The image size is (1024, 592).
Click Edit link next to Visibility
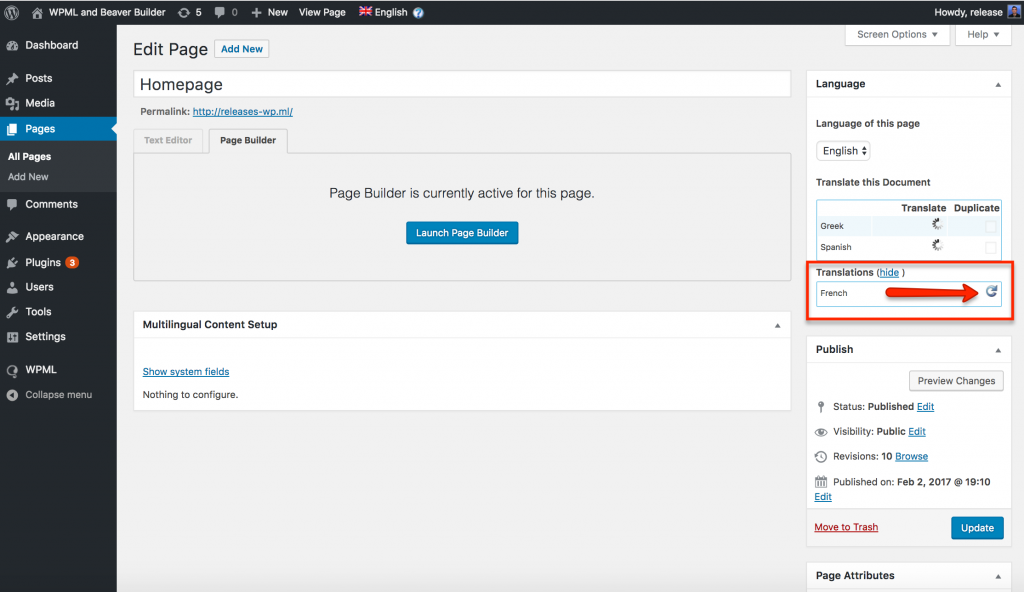917,432
